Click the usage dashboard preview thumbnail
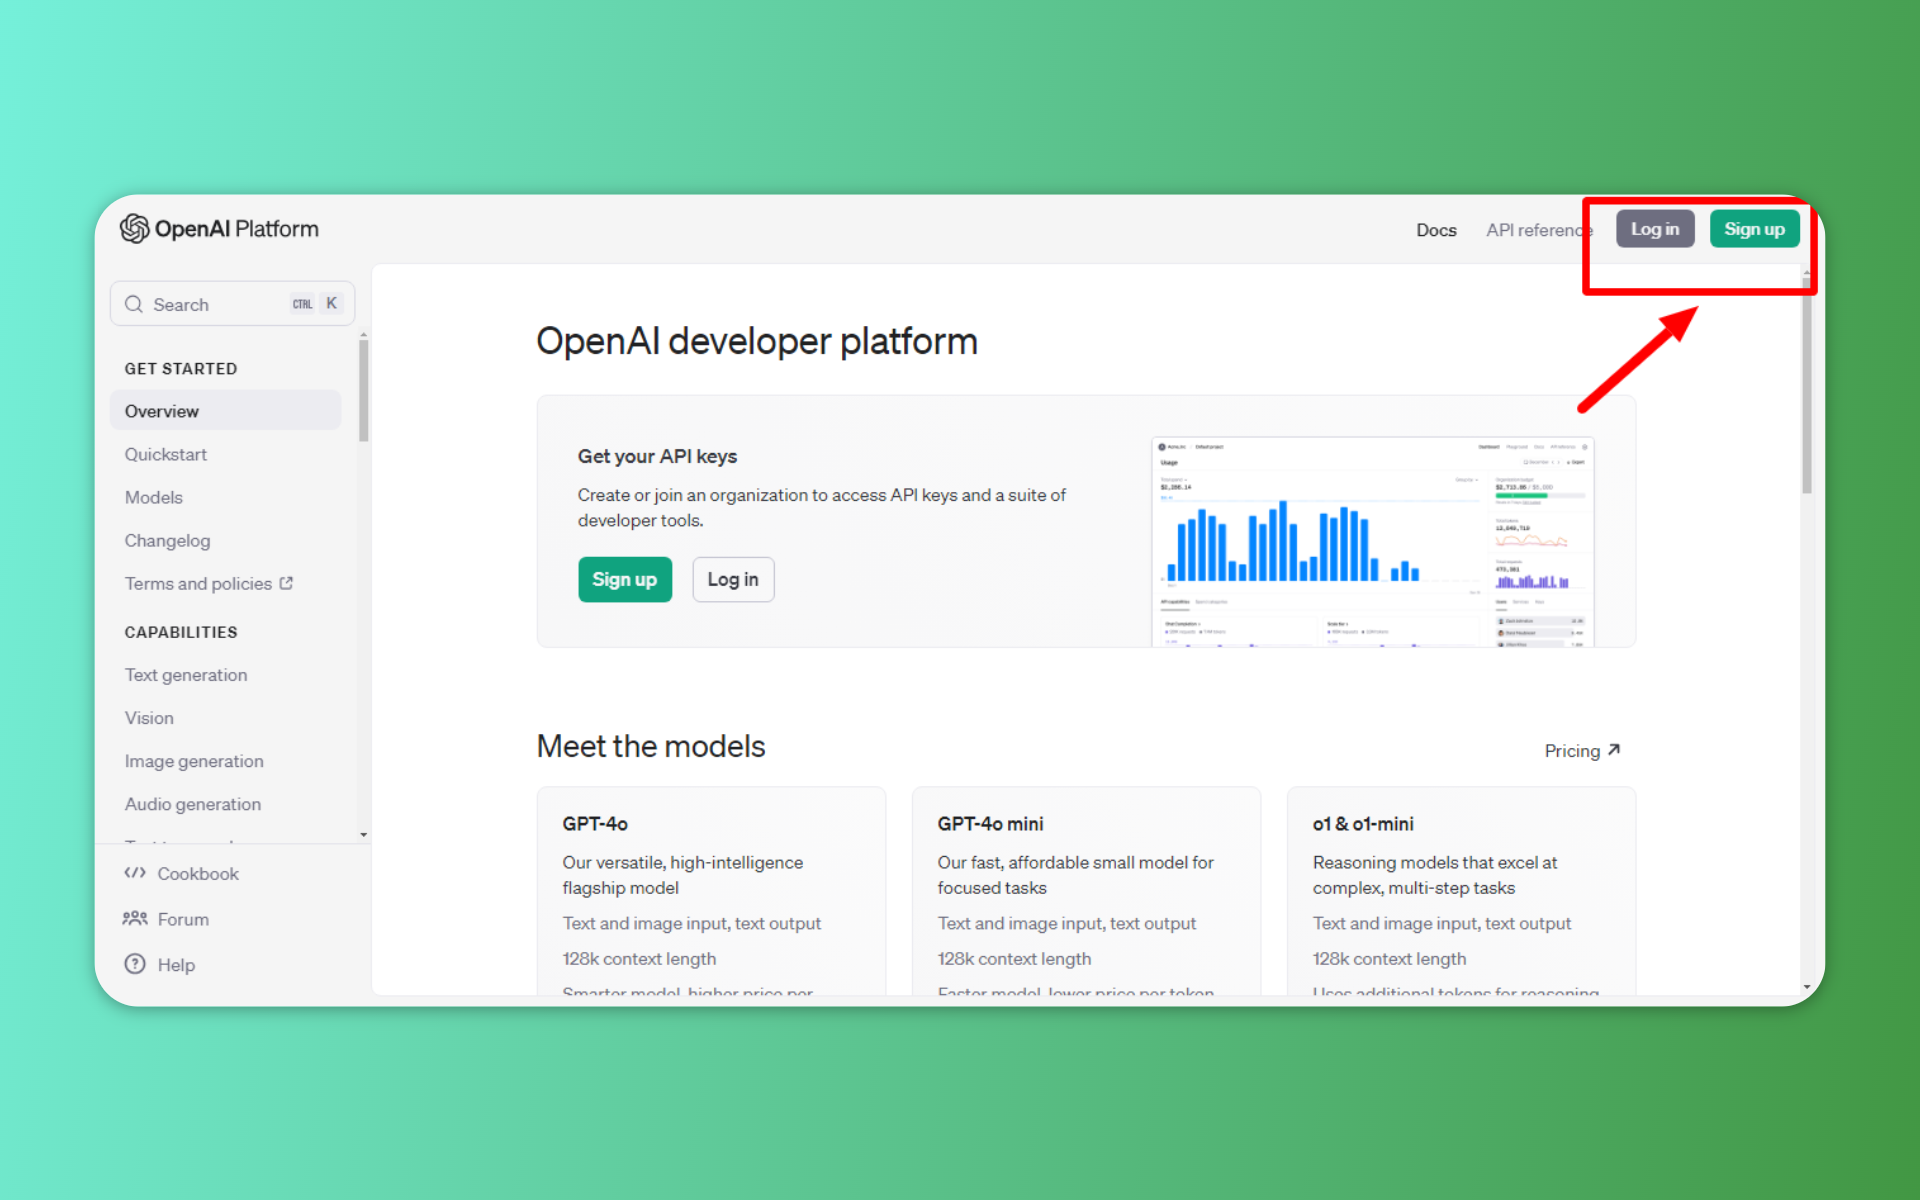Viewport: 1920px width, 1200px height. click(1372, 541)
